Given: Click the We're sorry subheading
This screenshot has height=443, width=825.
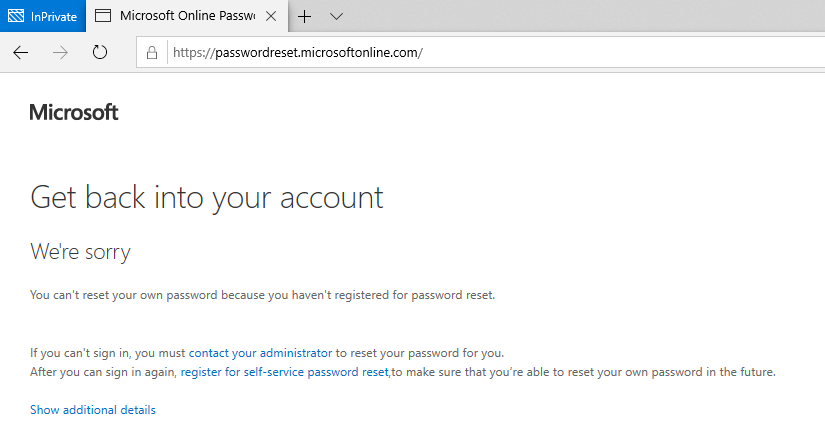Looking at the screenshot, I should 80,252.
